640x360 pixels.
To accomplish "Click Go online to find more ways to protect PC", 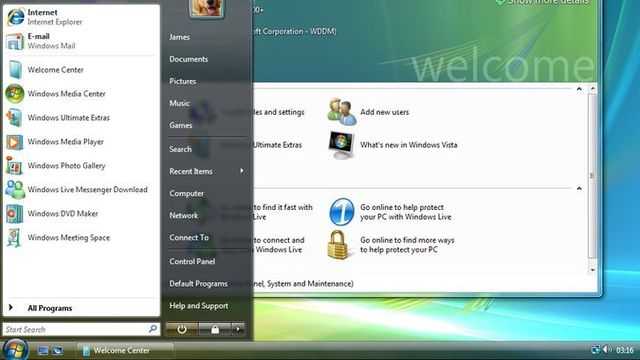I will pos(407,245).
